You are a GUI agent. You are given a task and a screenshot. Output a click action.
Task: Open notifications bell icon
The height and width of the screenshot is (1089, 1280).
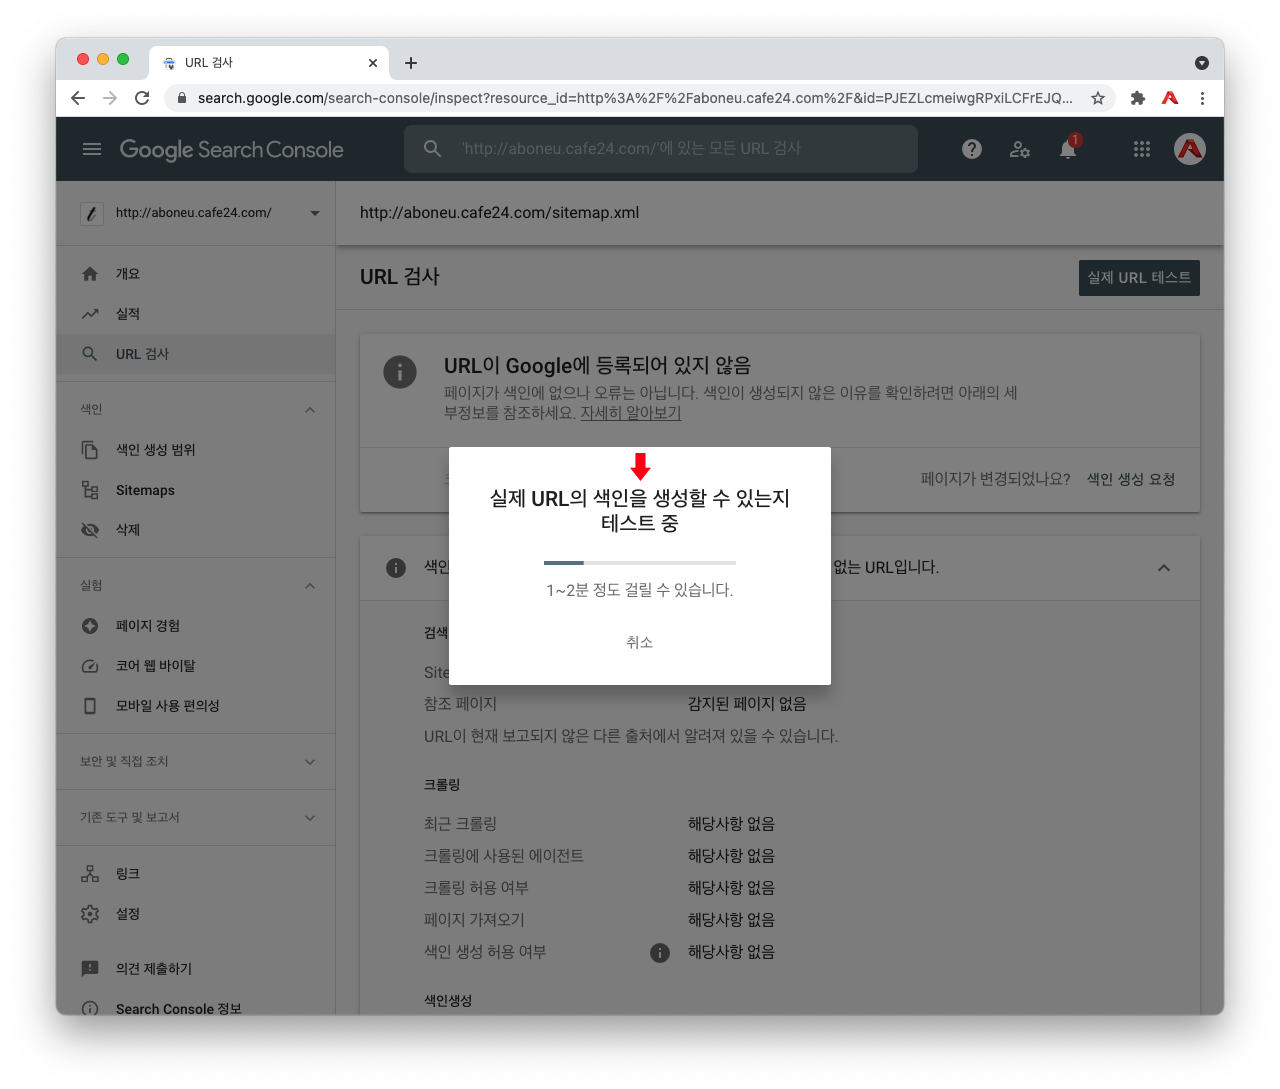pos(1068,149)
